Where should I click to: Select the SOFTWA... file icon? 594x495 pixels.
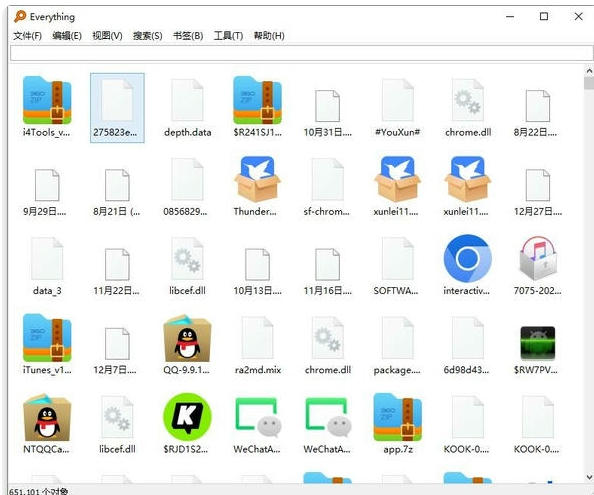coord(397,259)
